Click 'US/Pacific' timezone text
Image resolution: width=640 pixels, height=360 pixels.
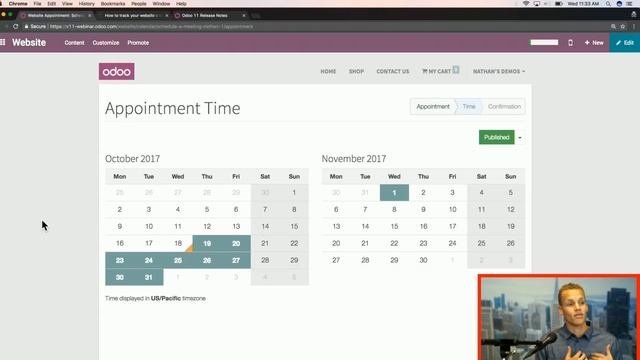pyautogui.click(x=166, y=298)
